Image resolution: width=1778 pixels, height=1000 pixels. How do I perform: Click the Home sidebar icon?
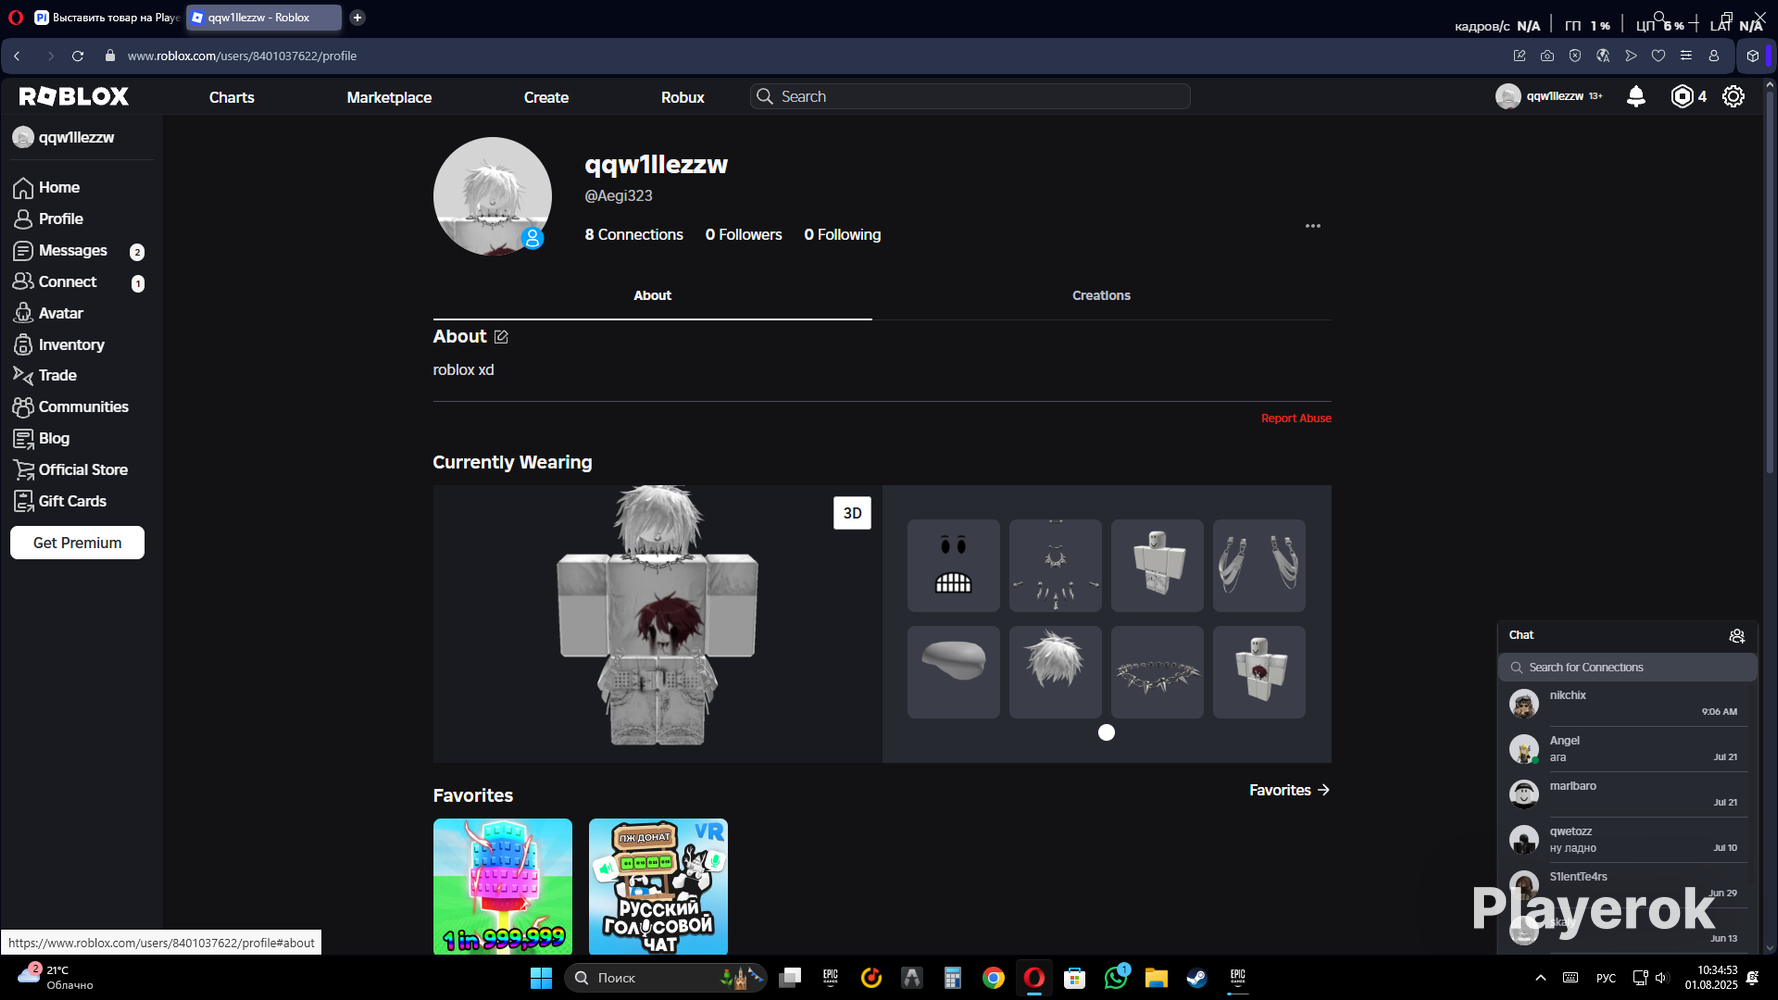click(x=23, y=188)
